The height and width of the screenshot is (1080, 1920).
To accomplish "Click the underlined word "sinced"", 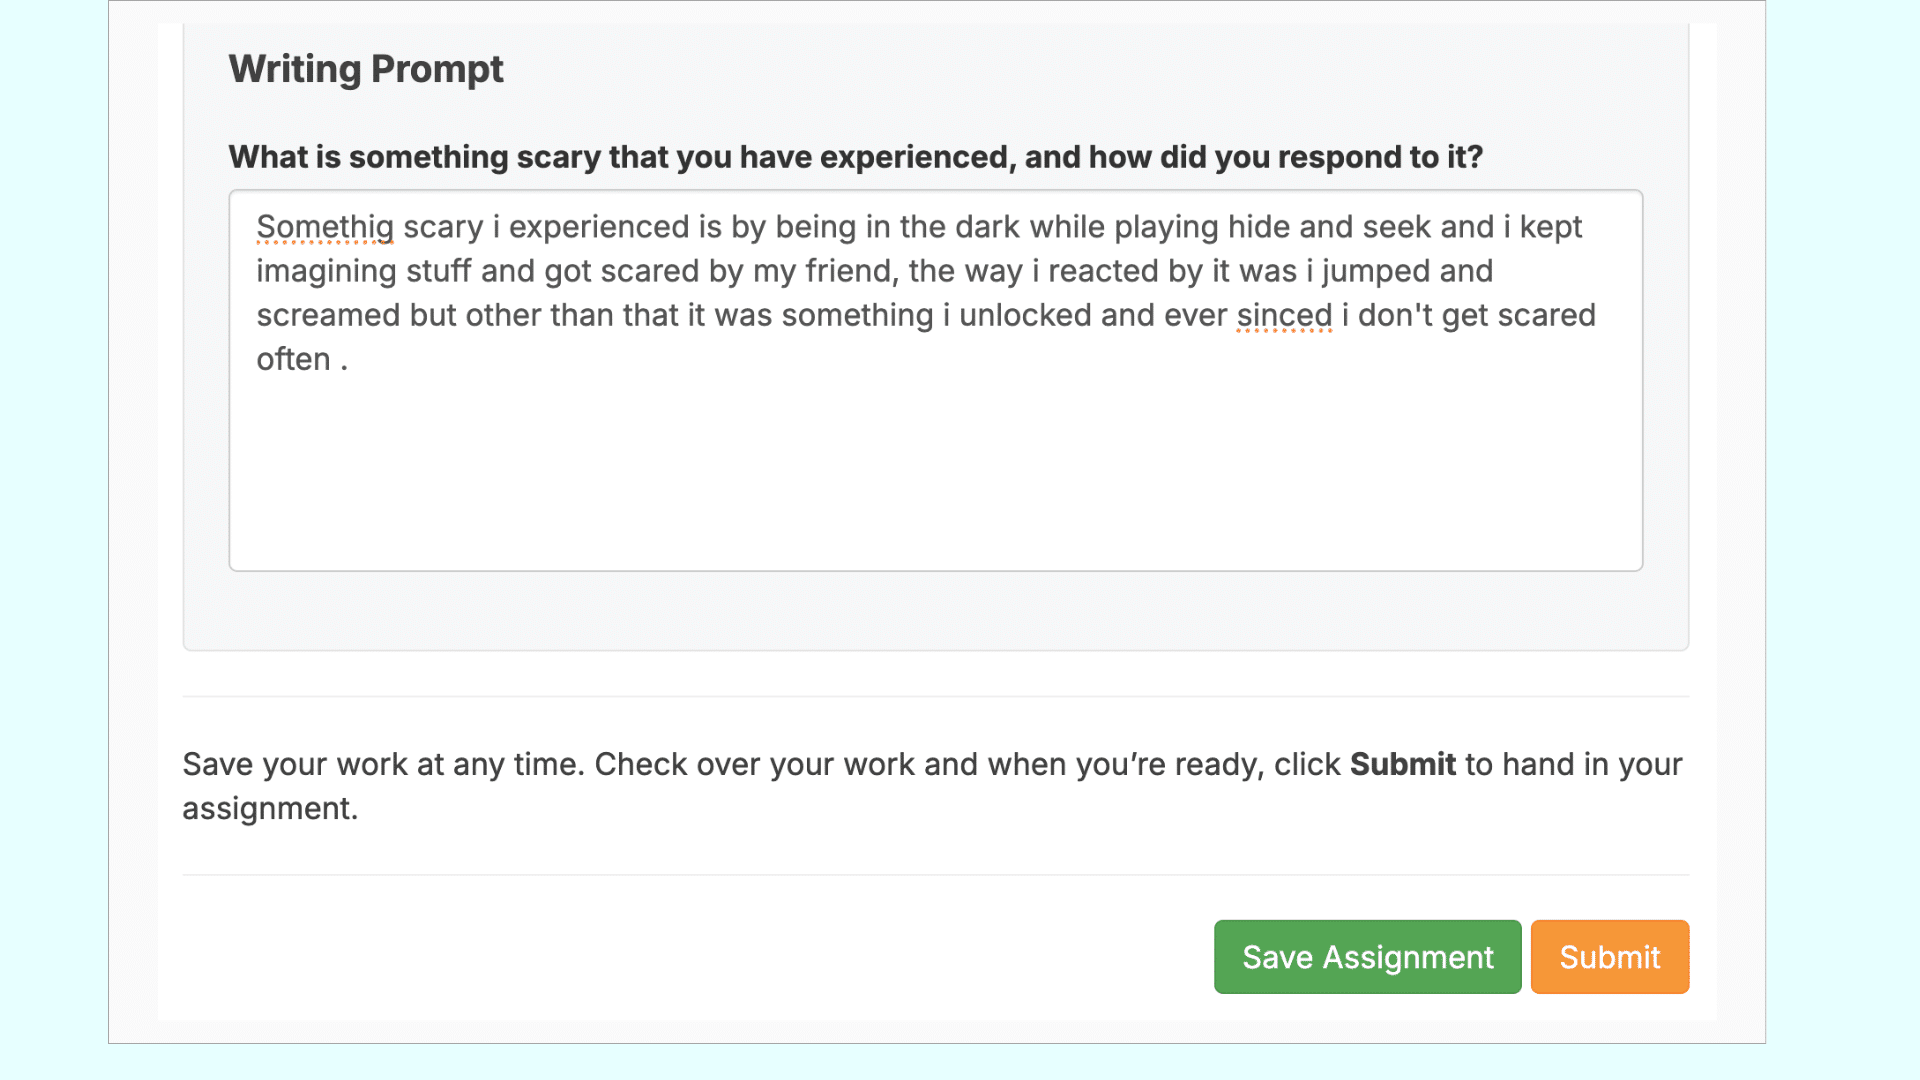I will tap(1284, 315).
